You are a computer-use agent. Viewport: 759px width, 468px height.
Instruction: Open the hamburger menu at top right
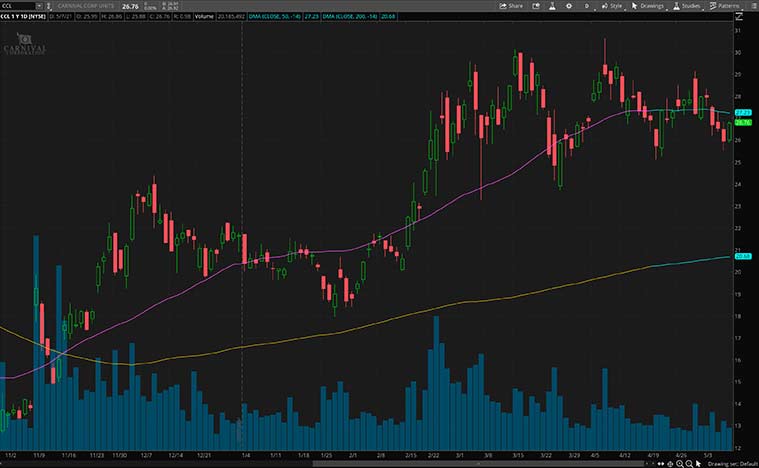pos(751,5)
